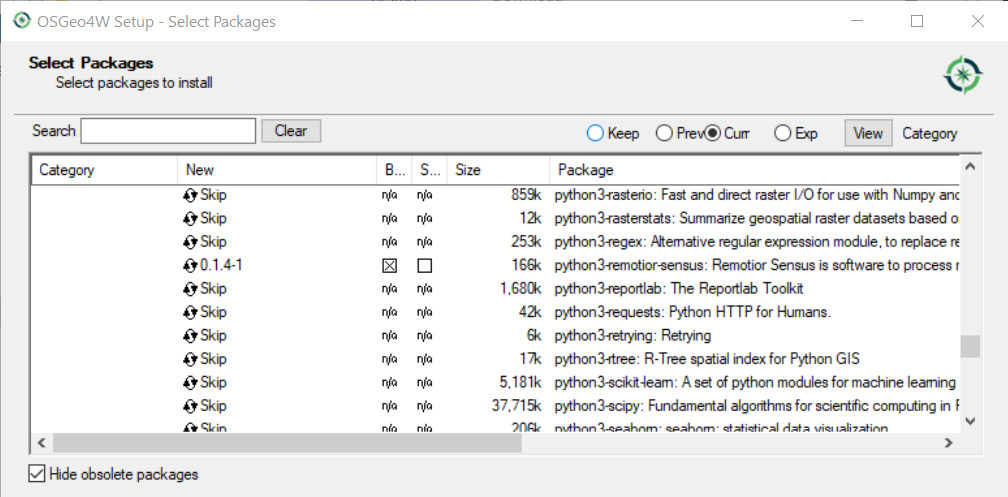Click the Size column header
Viewport: 1008px width, 497px height.
[x=498, y=170]
